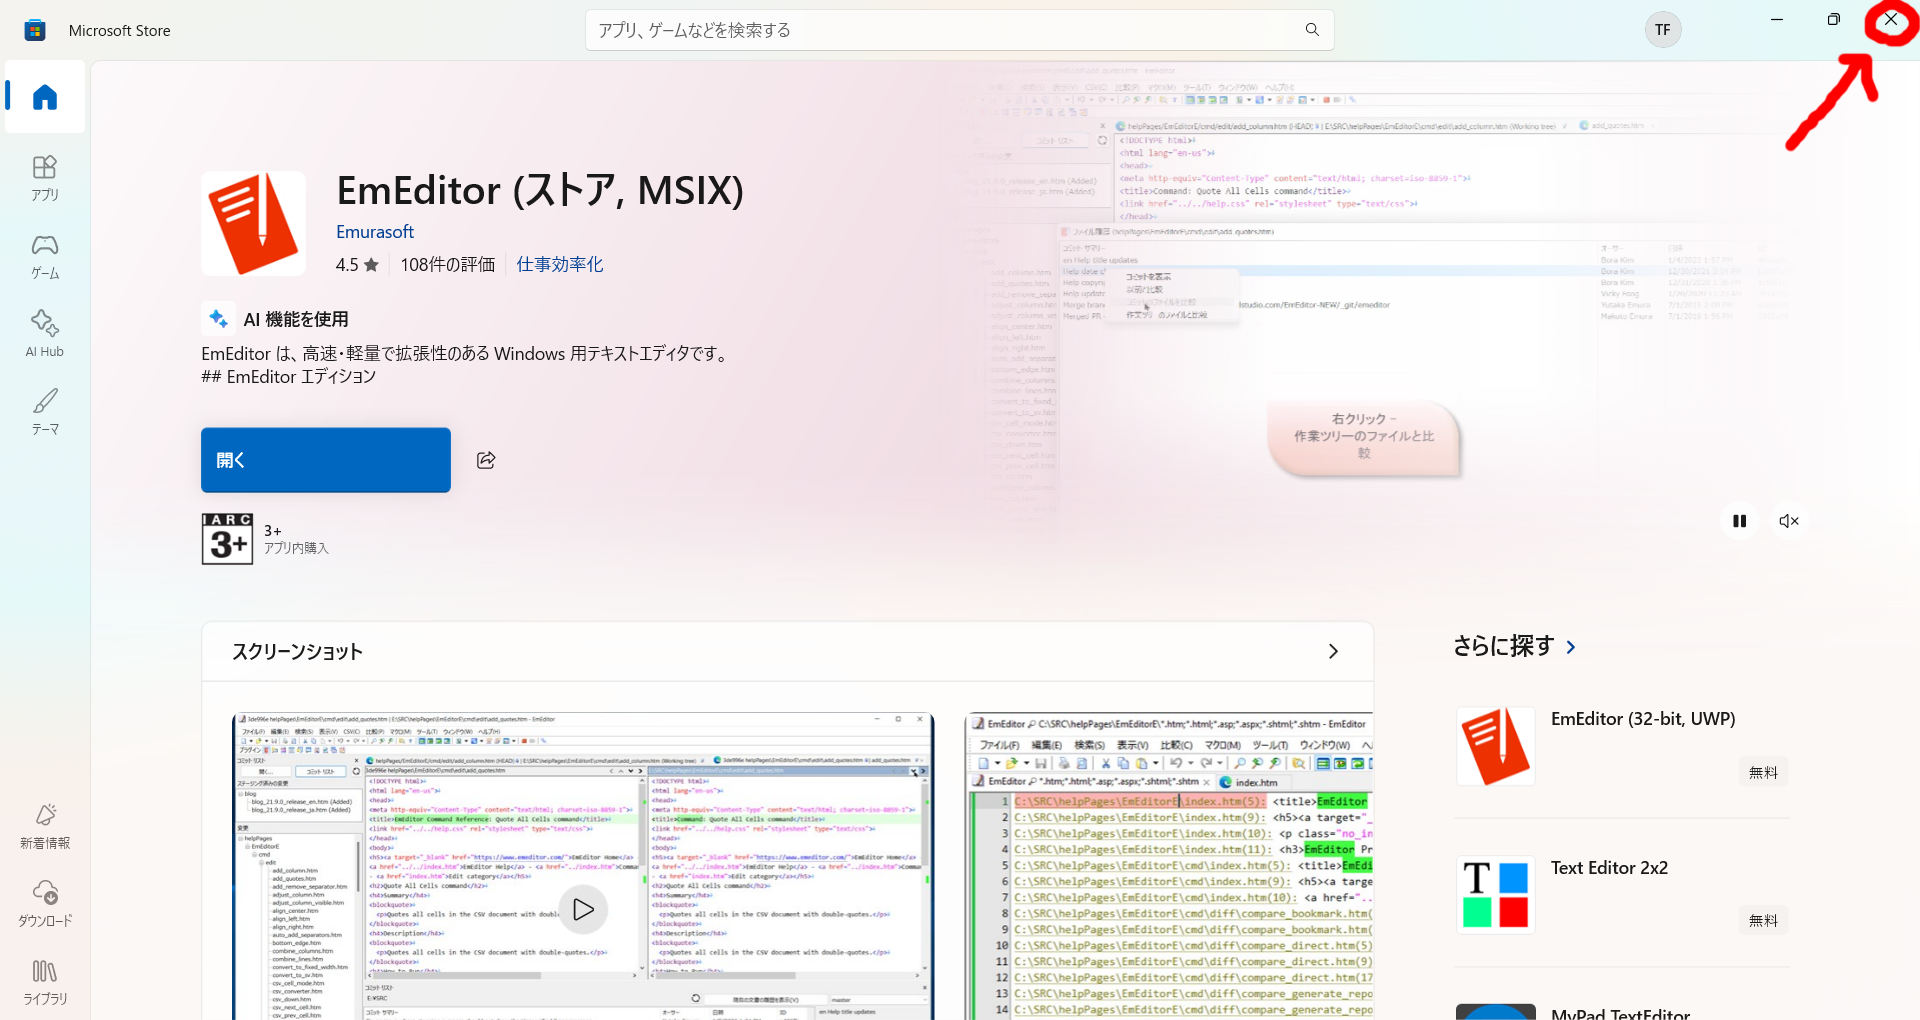The width and height of the screenshot is (1920, 1020).
Task: Click the share icon beside 開く
Action: [486, 460]
